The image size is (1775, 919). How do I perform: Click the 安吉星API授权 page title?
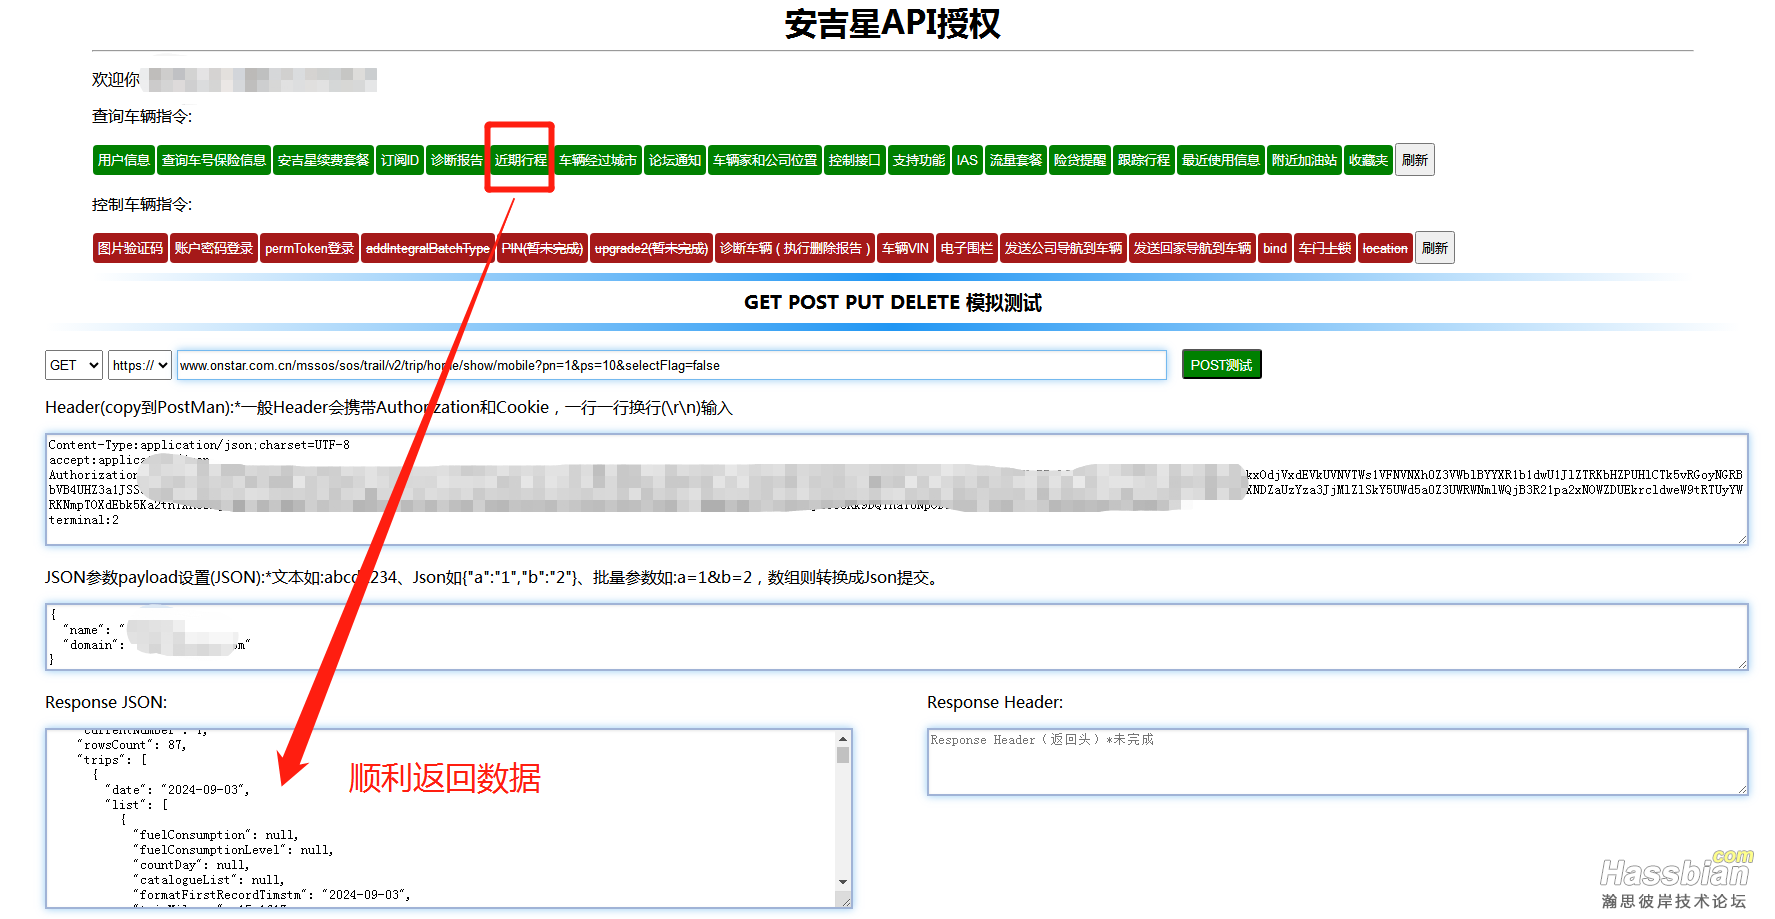point(892,24)
